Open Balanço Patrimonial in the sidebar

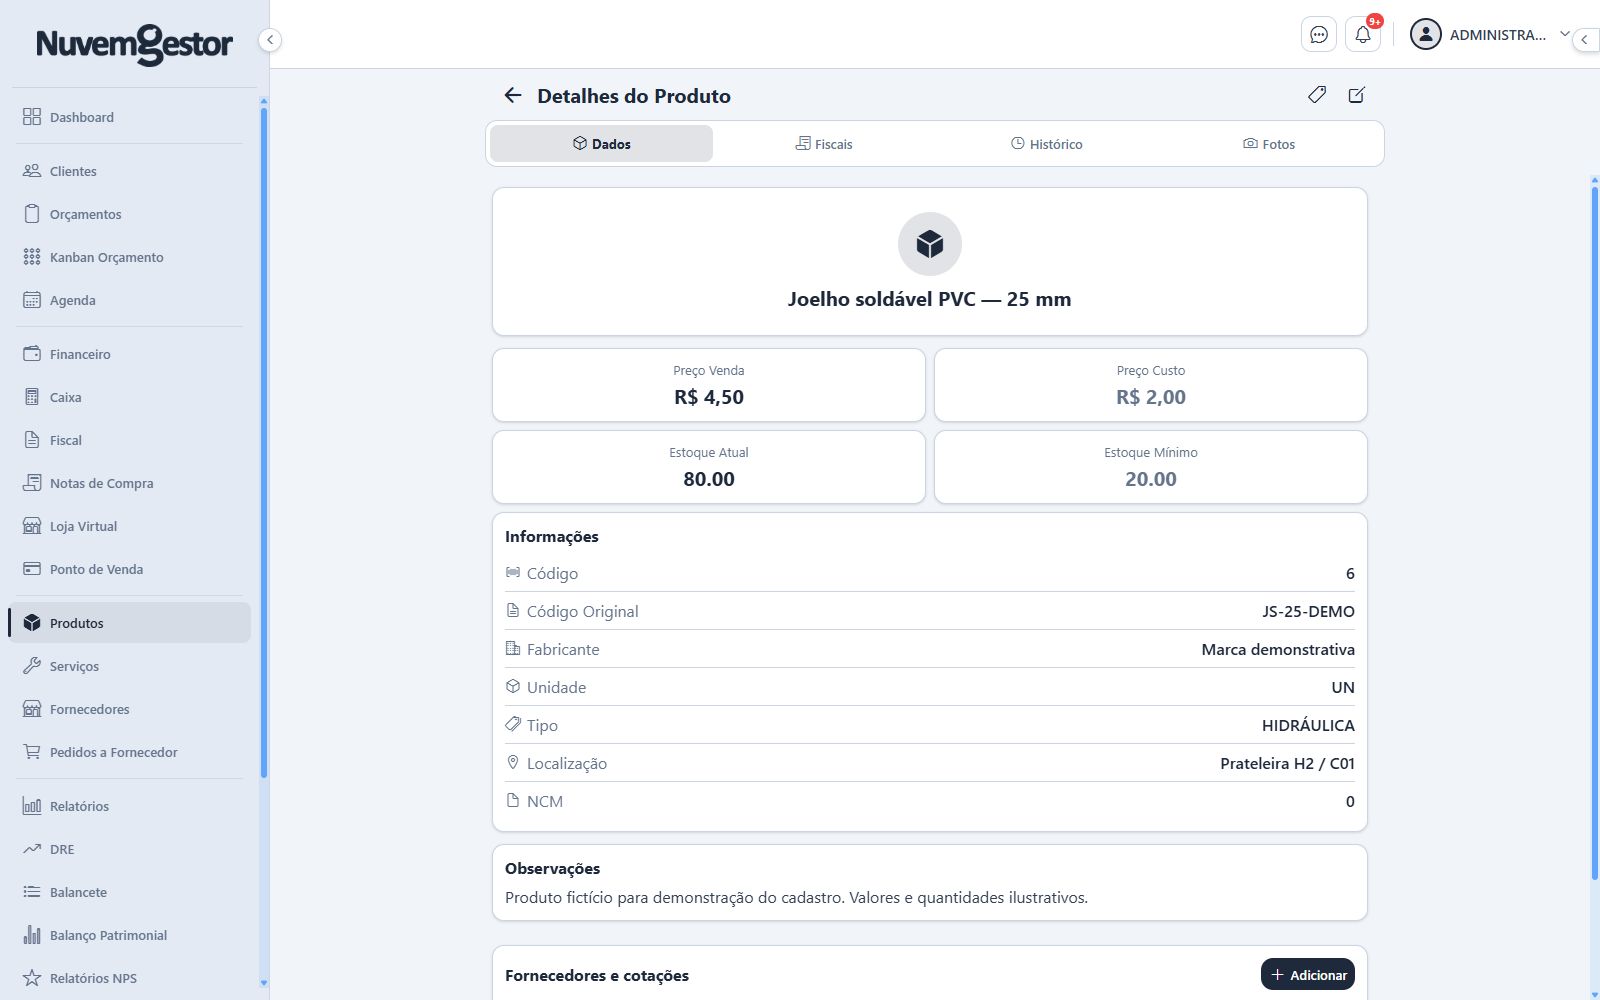pyautogui.click(x=129, y=935)
